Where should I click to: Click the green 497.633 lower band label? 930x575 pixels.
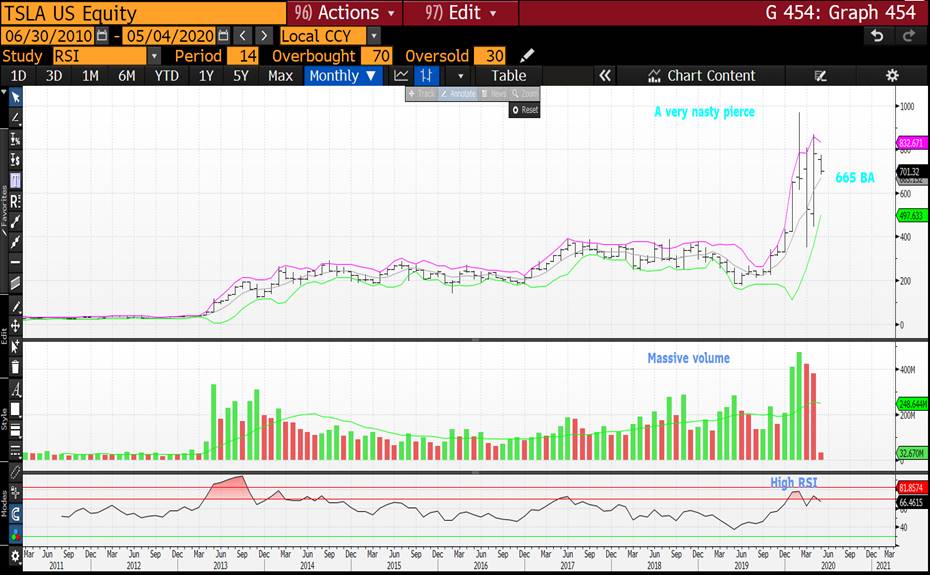pyautogui.click(x=912, y=215)
